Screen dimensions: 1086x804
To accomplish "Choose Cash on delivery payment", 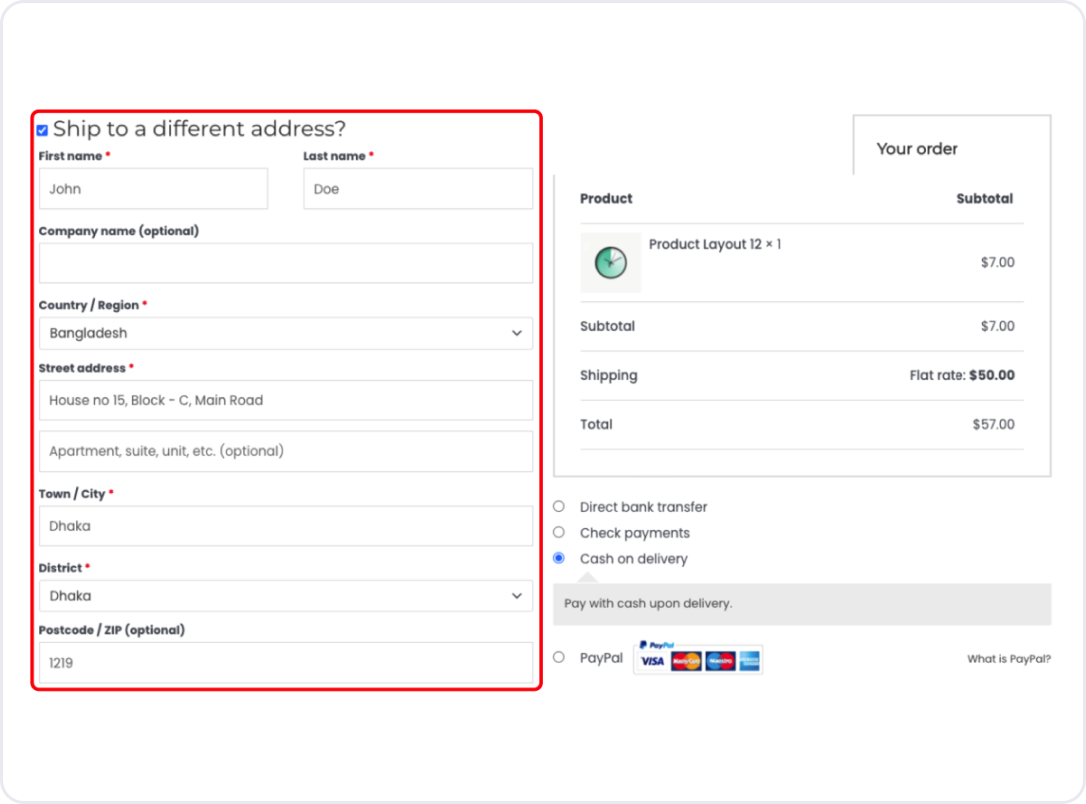I will pos(559,558).
